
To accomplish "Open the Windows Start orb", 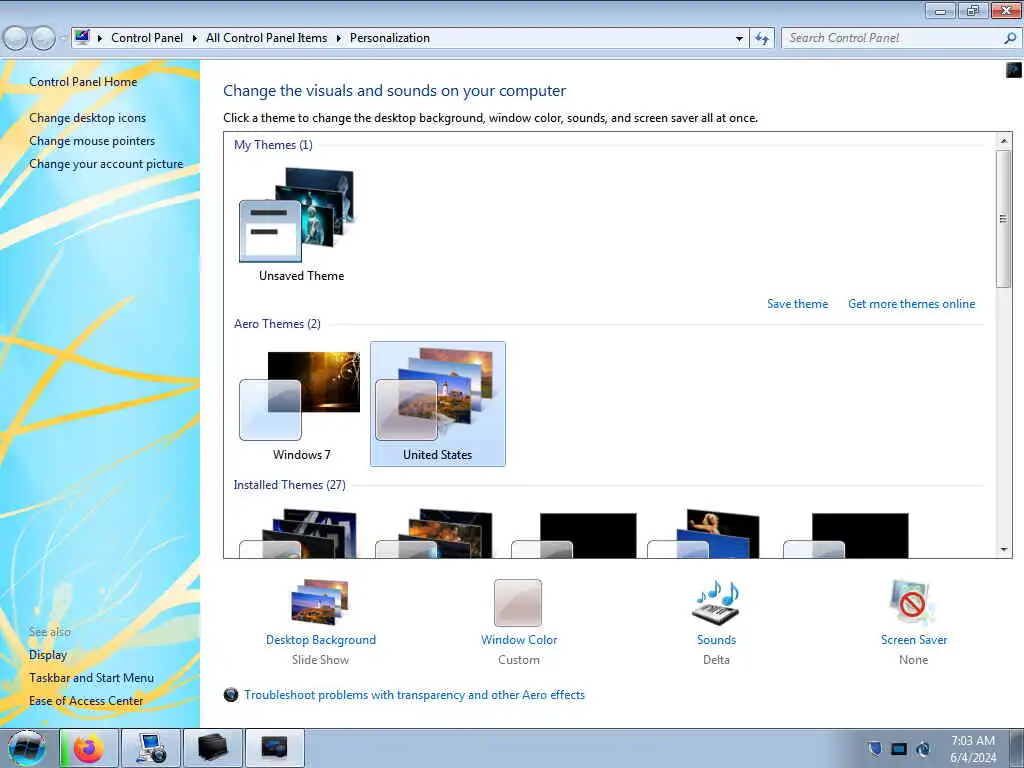I will (x=27, y=748).
